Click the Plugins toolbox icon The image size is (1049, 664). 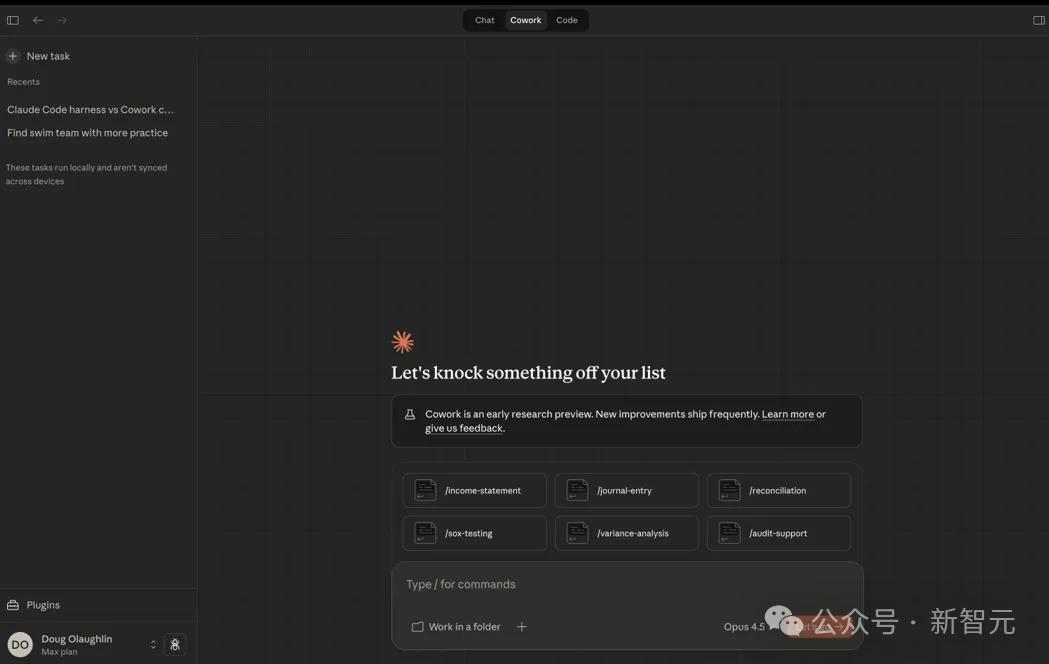click(x=13, y=605)
